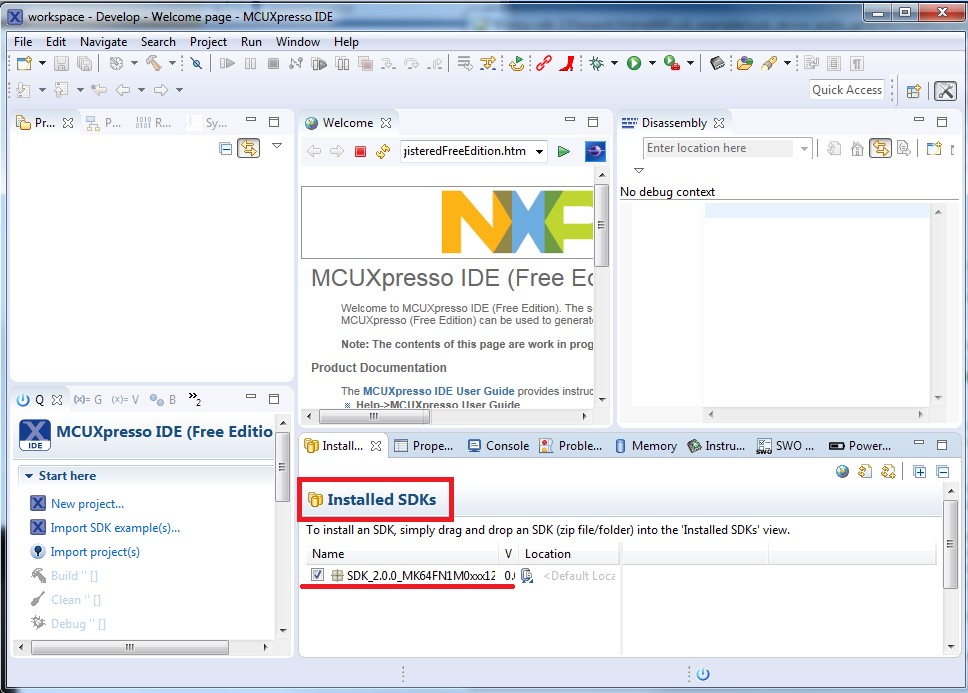Click the red link chain toolbar icon
The width and height of the screenshot is (968, 693).
[544, 63]
